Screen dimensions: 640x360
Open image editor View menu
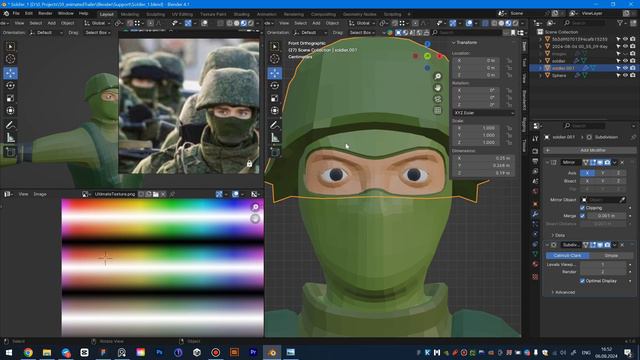coord(23,194)
